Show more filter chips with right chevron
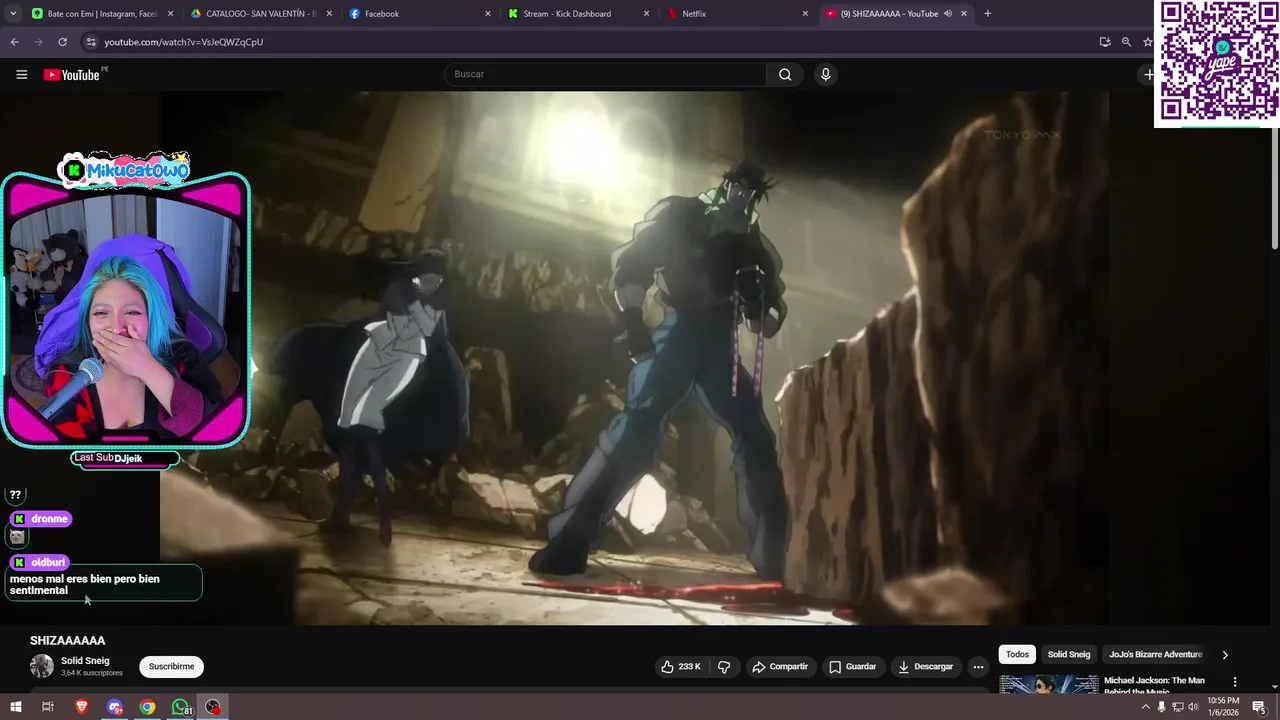Screen dimensions: 1280x720 (1225, 655)
